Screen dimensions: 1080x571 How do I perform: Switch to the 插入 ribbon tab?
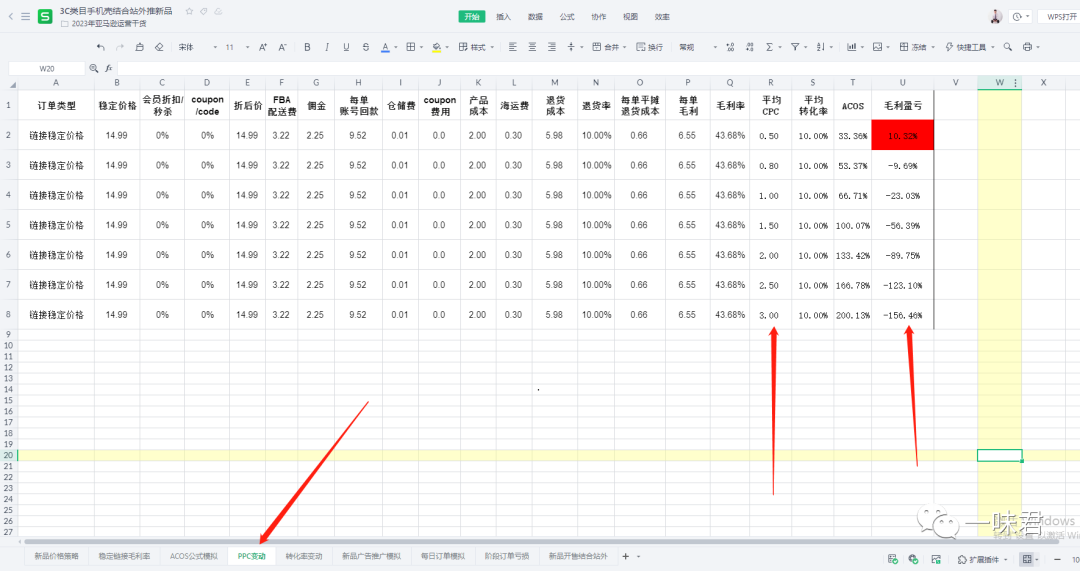[x=503, y=17]
